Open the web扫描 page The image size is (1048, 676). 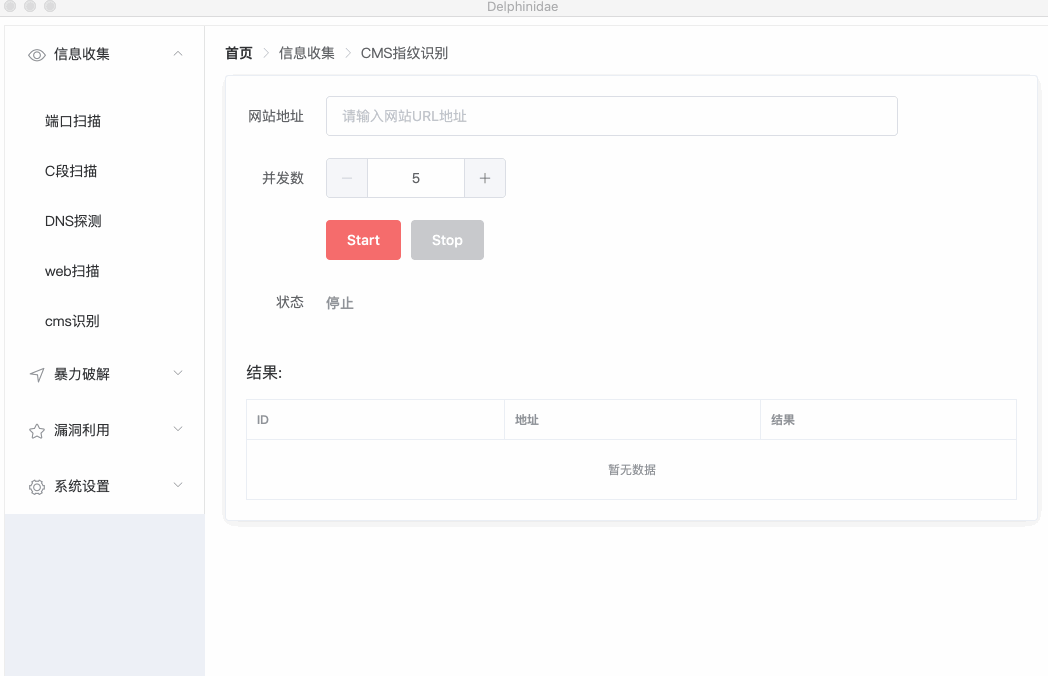tap(72, 271)
